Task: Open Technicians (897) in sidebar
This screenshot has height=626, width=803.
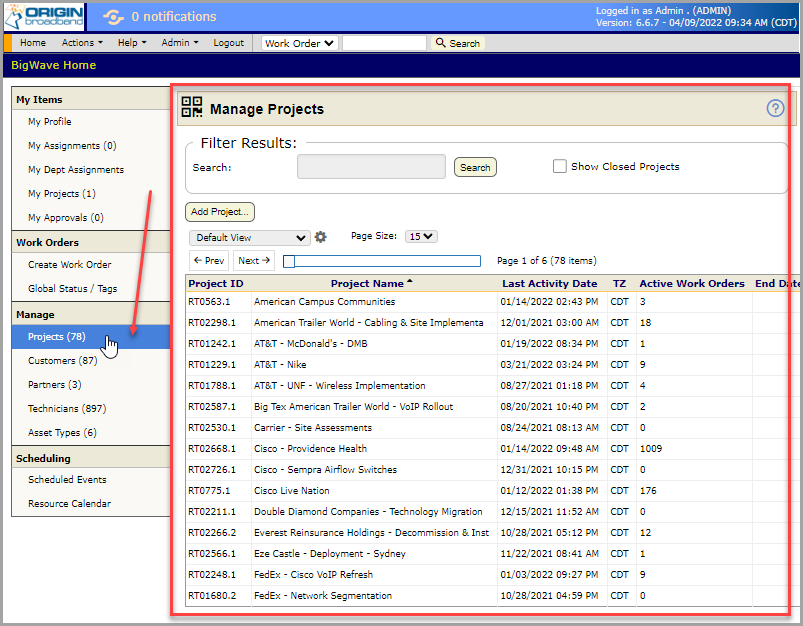Action: (67, 409)
